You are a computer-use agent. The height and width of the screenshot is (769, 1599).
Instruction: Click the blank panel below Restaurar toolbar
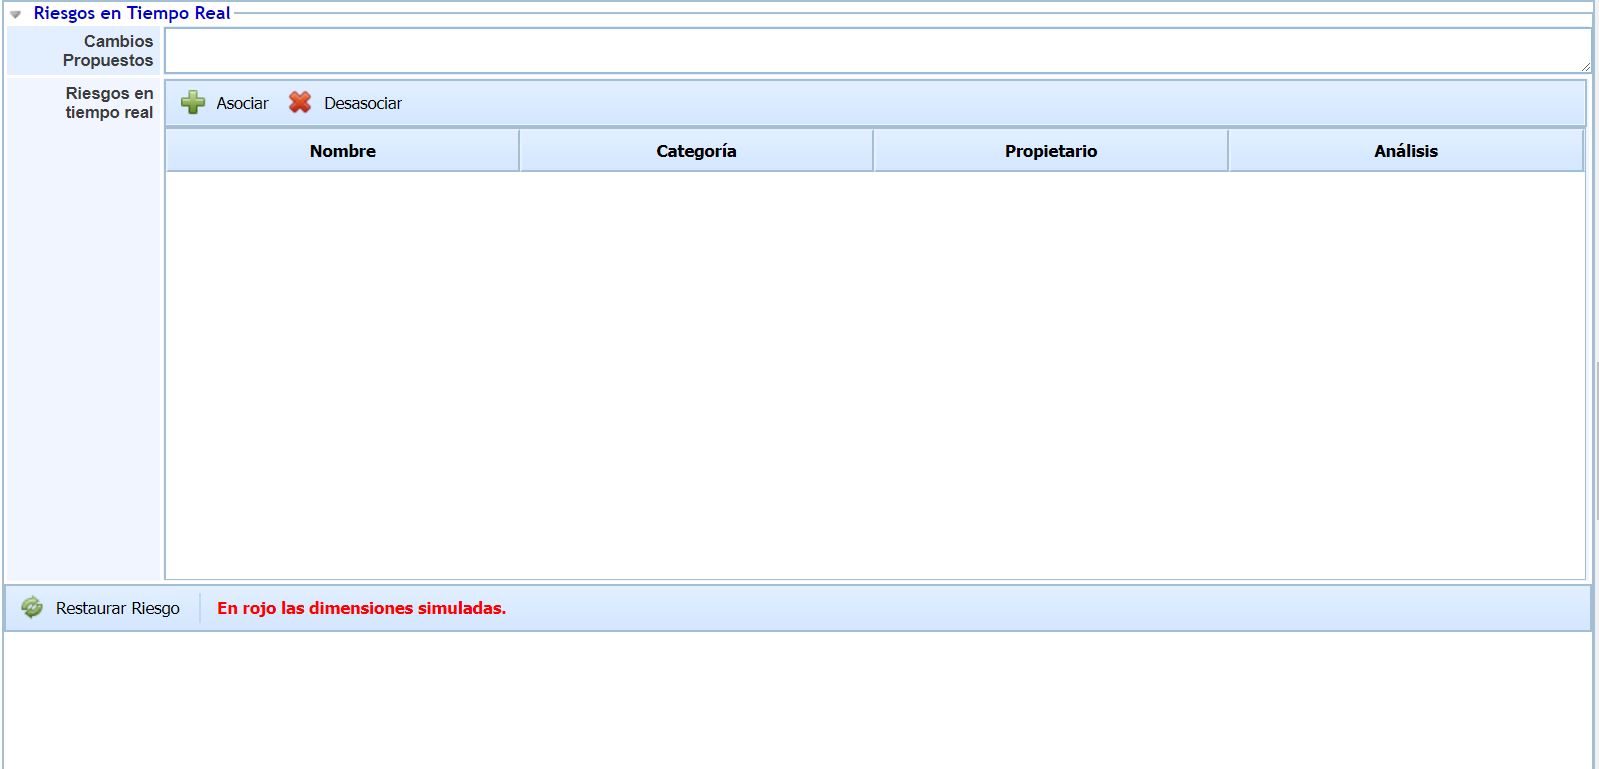coord(797,700)
